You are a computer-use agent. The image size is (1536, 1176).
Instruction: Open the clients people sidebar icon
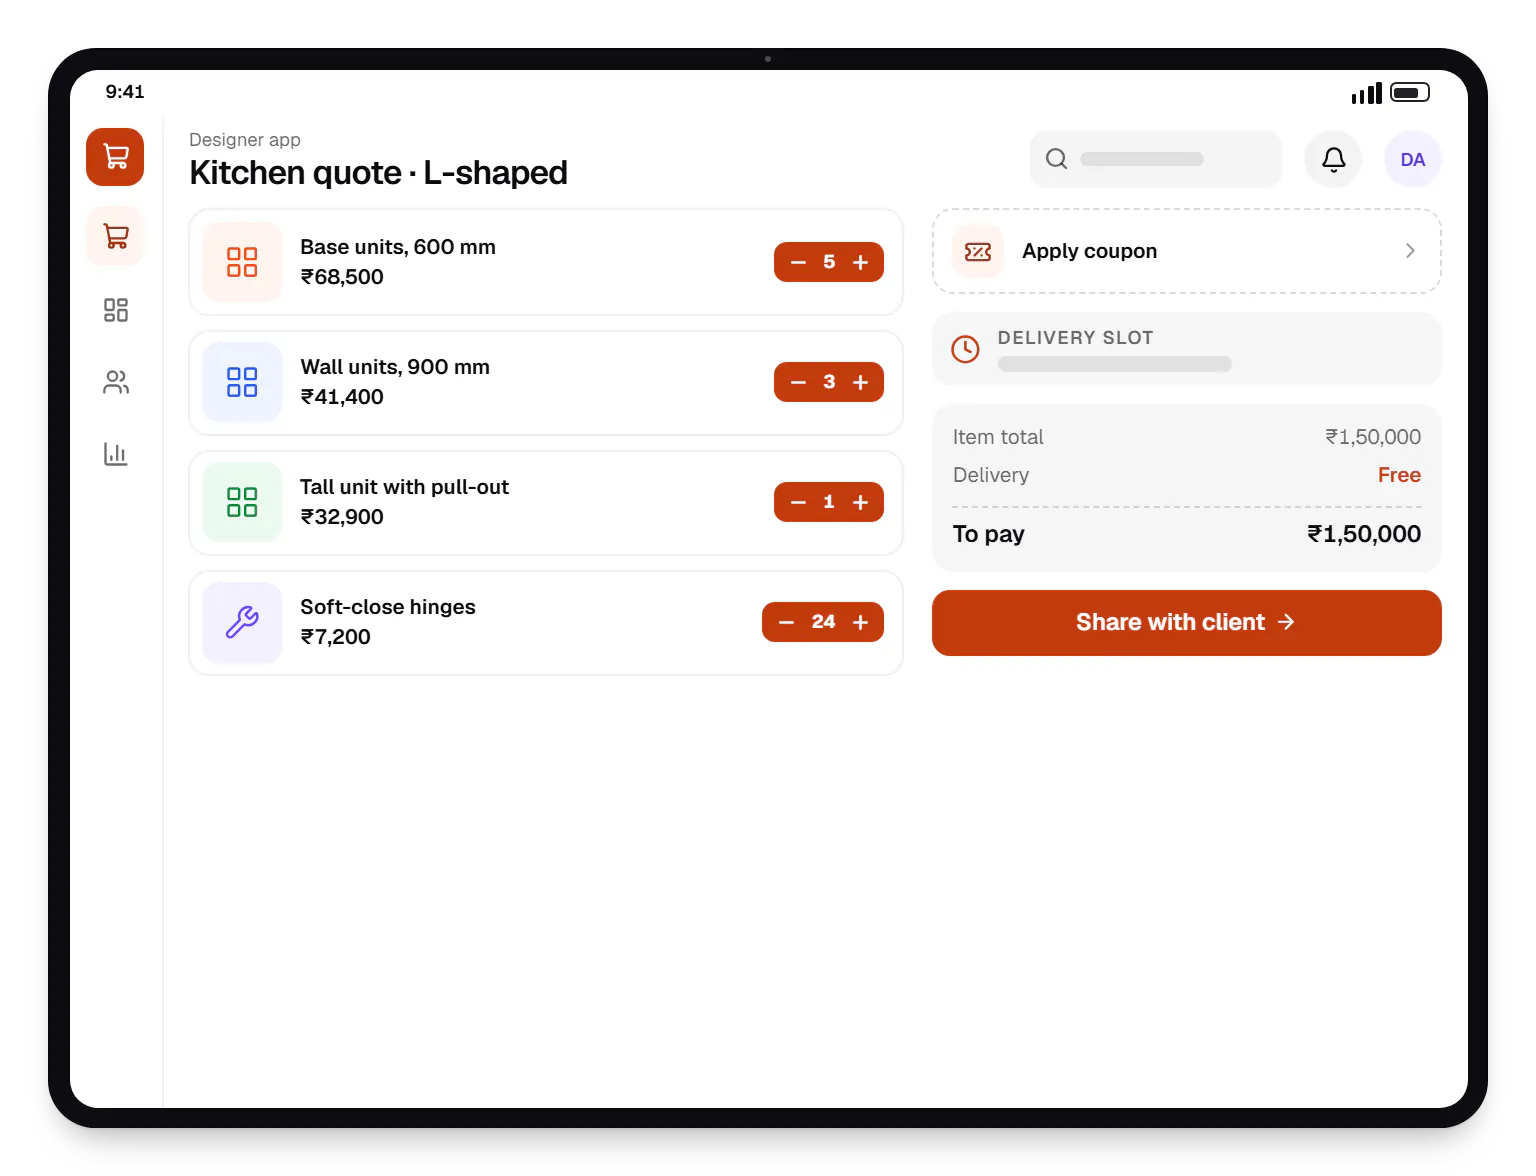point(116,382)
